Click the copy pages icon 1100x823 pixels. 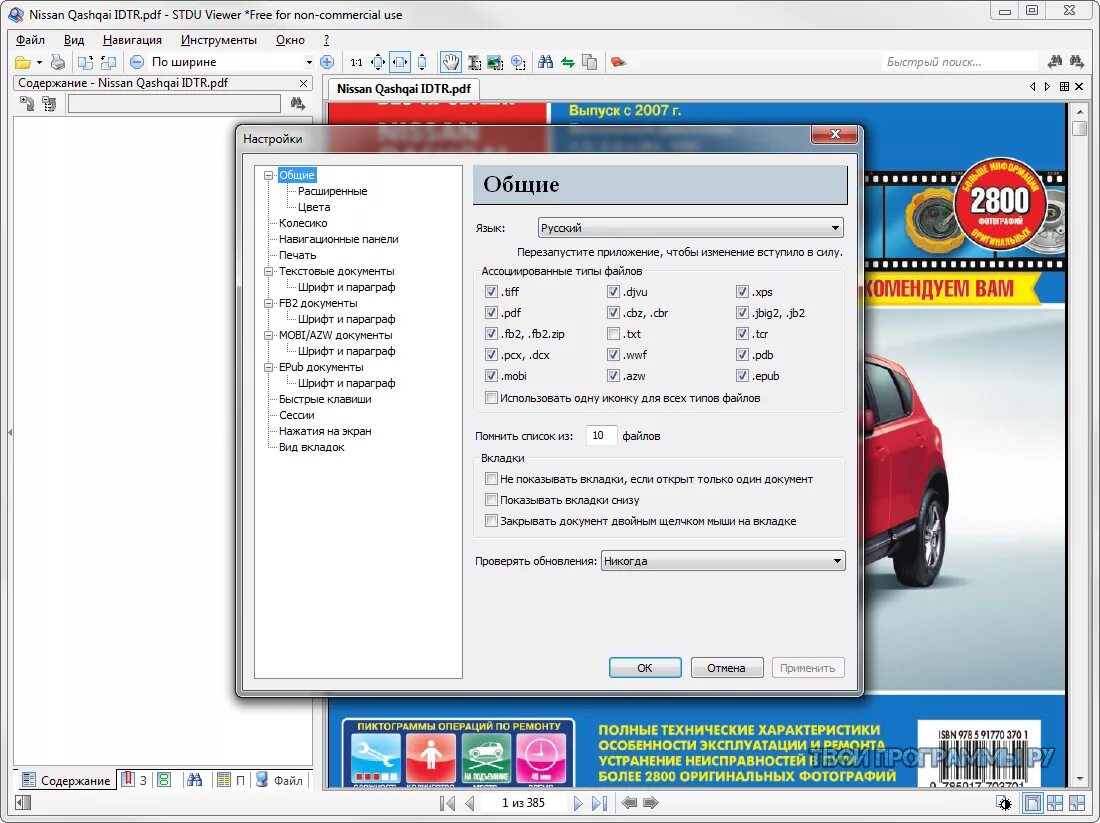[x=589, y=62]
